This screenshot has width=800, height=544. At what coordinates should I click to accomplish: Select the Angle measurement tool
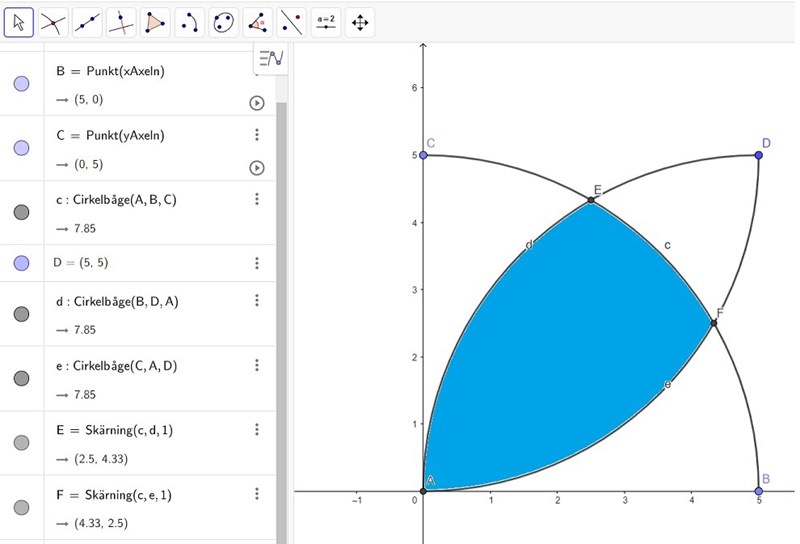click(257, 21)
